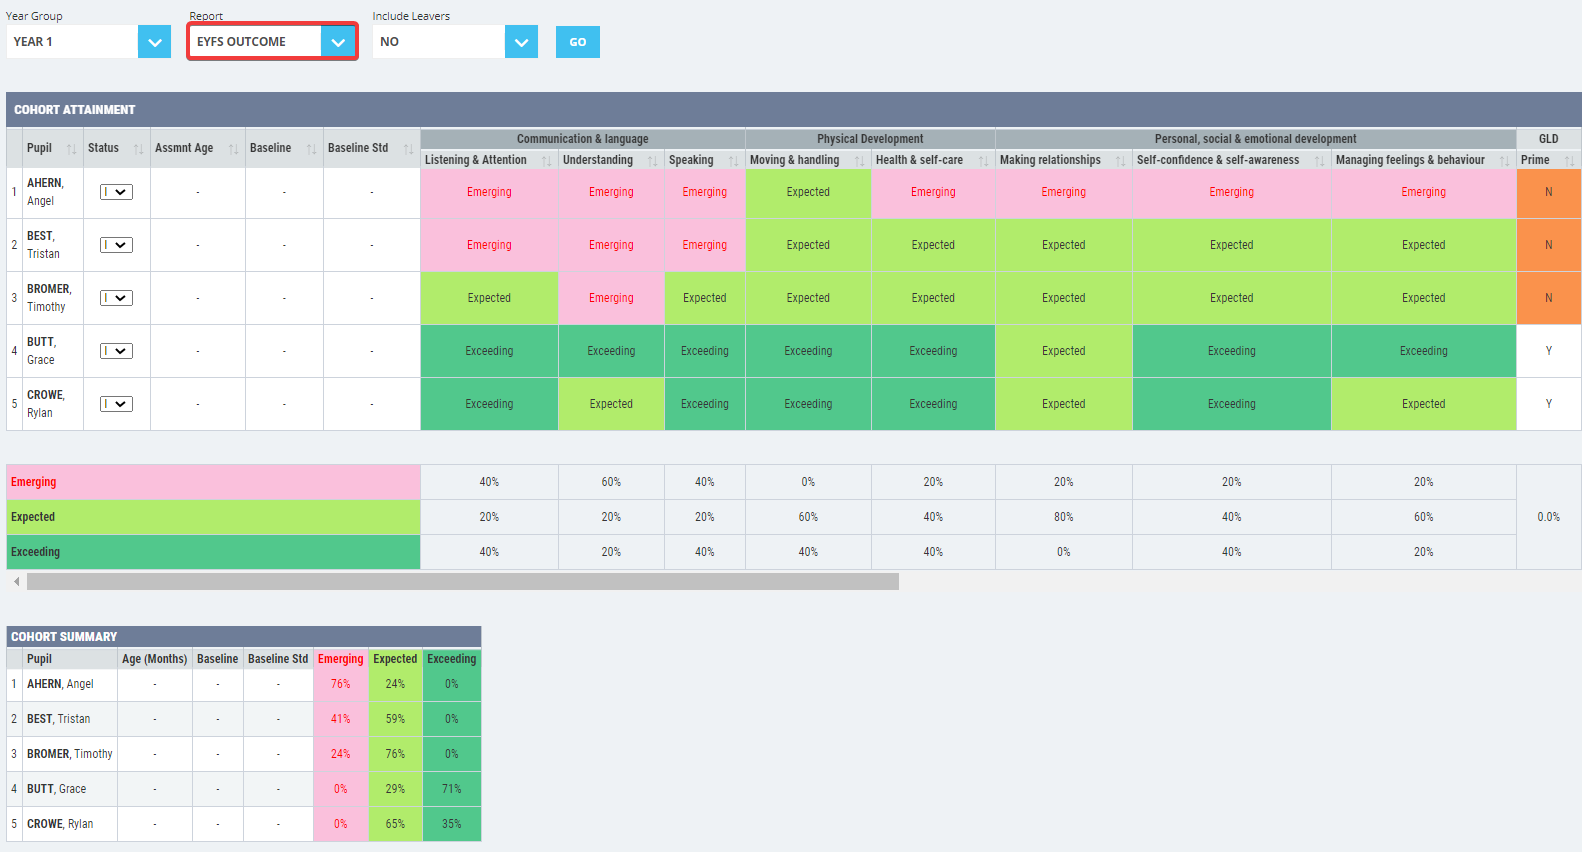Screen dimensions: 1582x852
Task: Click left arrow of horizontal scrollbar
Action: click(16, 581)
